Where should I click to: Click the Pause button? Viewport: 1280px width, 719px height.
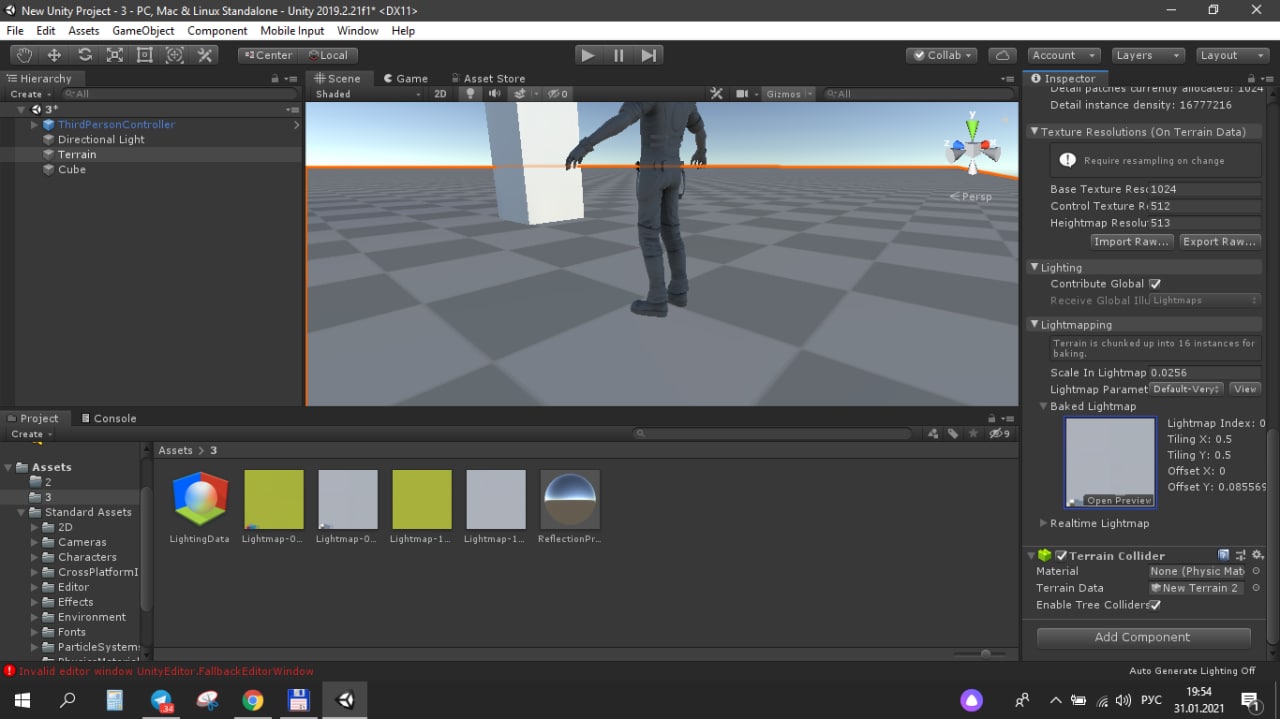click(x=618, y=55)
